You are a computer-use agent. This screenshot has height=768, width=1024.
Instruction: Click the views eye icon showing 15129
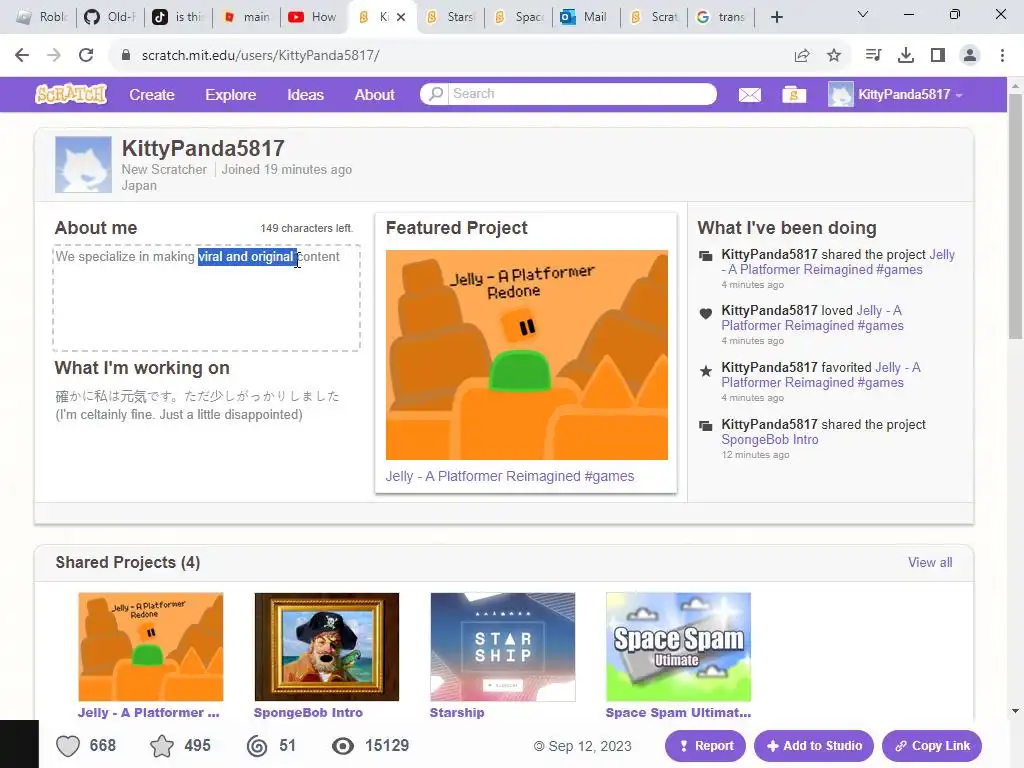click(x=343, y=746)
